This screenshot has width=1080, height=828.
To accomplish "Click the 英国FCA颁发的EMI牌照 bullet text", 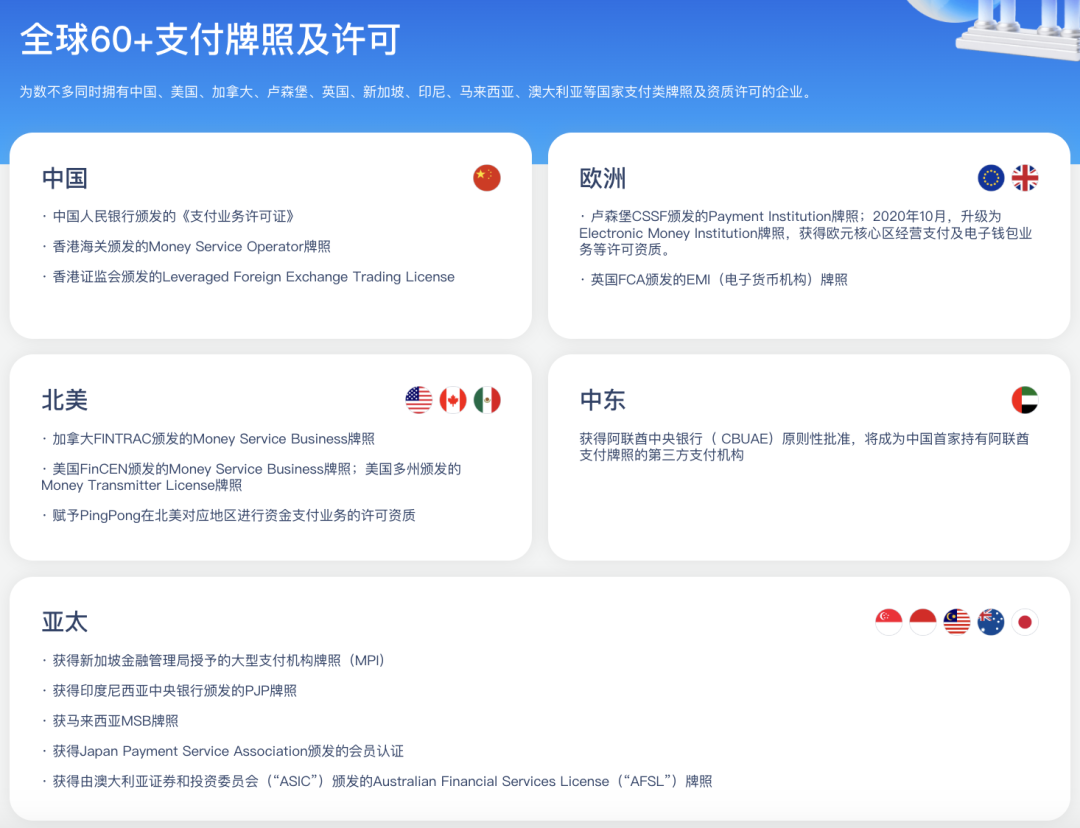I will (x=719, y=280).
